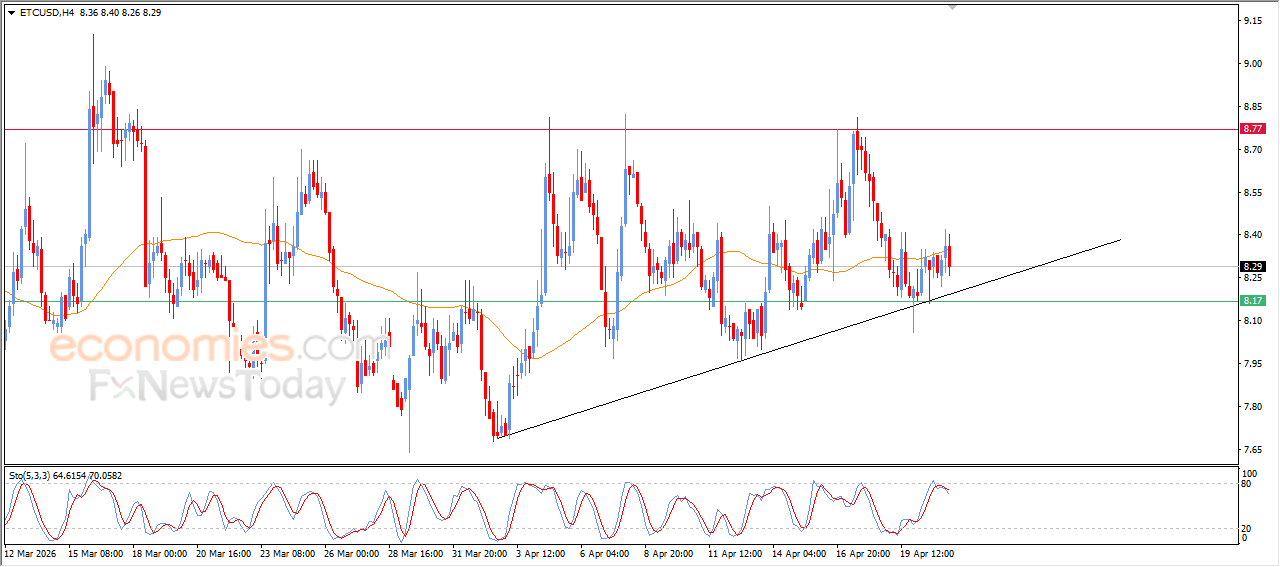
Task: Select the right end of the ascending trendline
Action: (x=1119, y=240)
